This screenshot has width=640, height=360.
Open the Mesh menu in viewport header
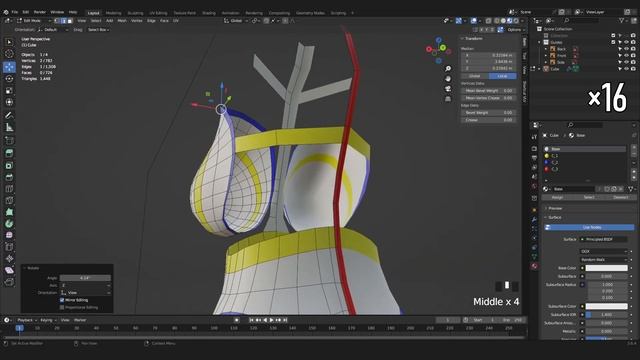tap(122, 21)
